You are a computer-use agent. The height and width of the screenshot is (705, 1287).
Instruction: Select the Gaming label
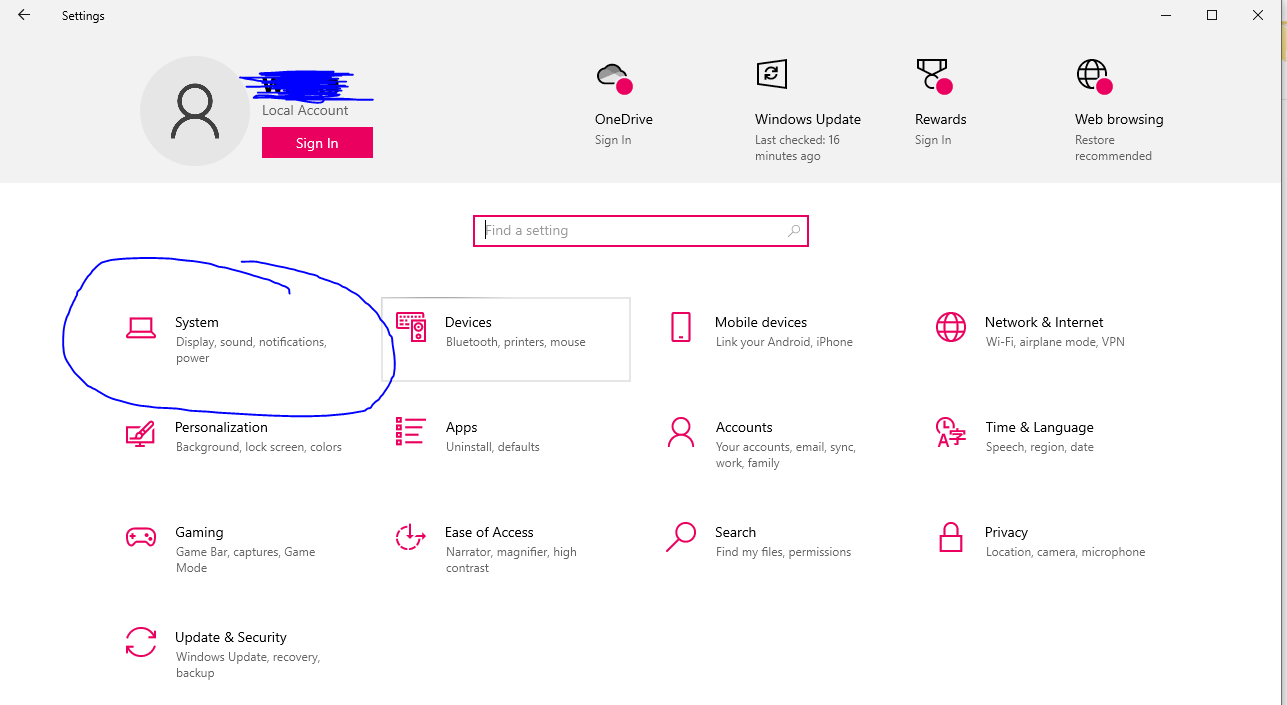pos(200,532)
